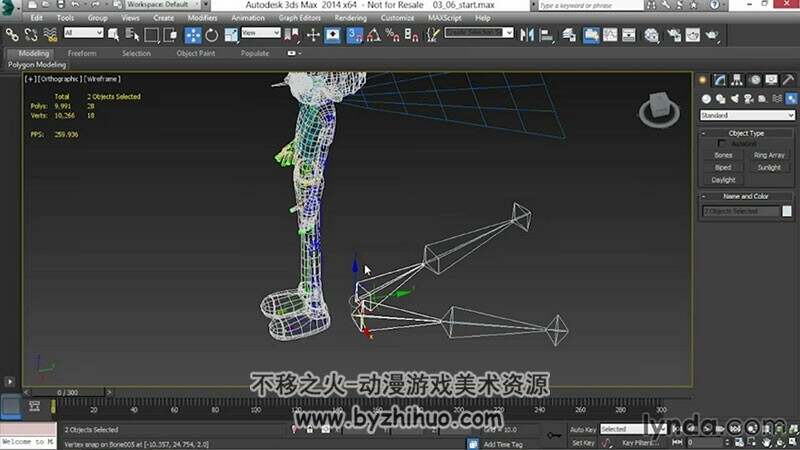
Task: Click the help search keyword field
Action: (591, 5)
